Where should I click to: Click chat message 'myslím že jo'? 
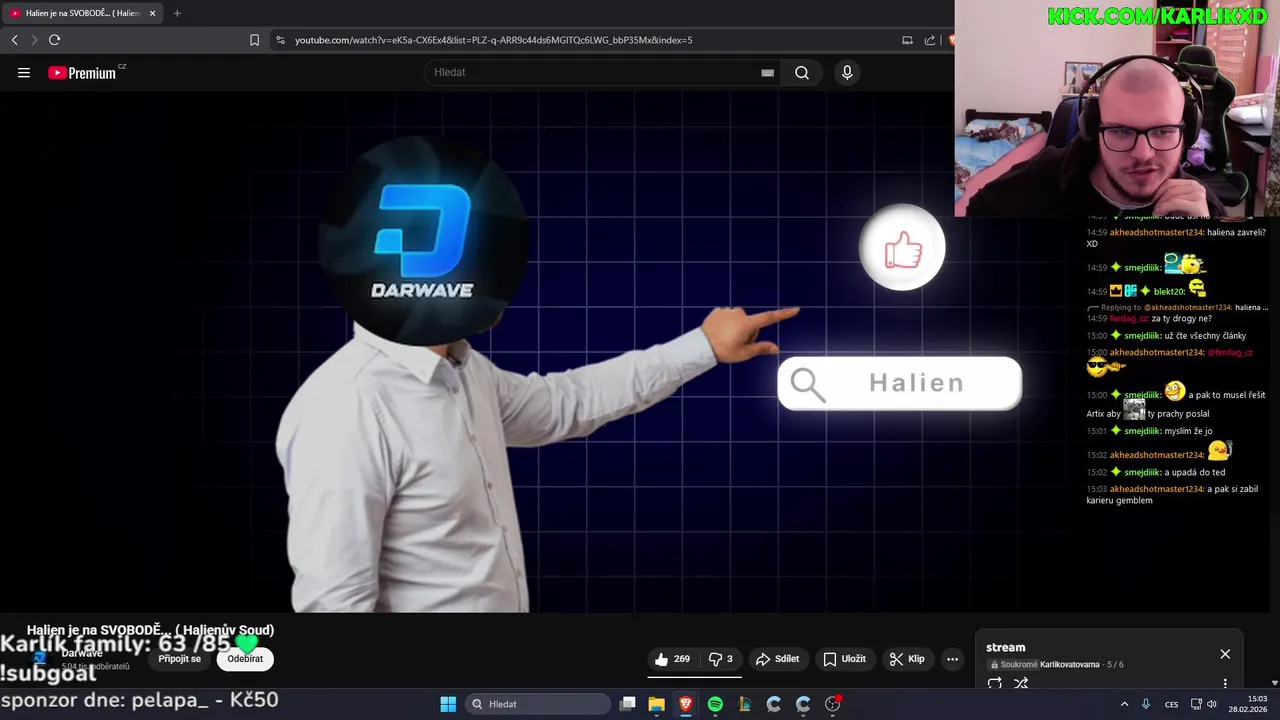coord(1188,431)
